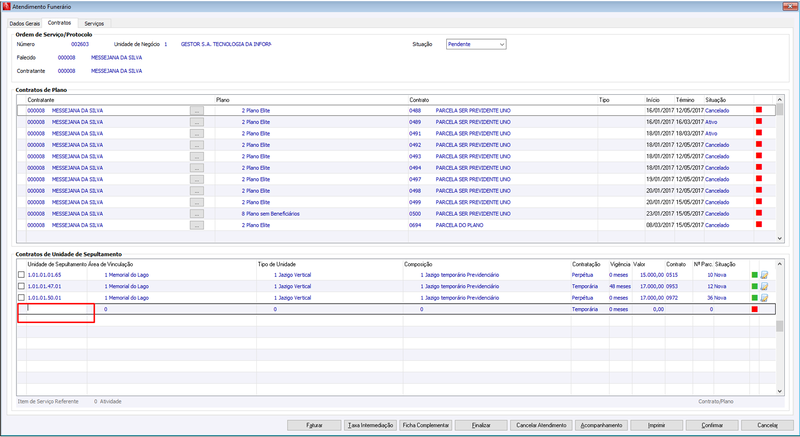
Task: Confirm with the Confirmar button
Action: point(712,425)
